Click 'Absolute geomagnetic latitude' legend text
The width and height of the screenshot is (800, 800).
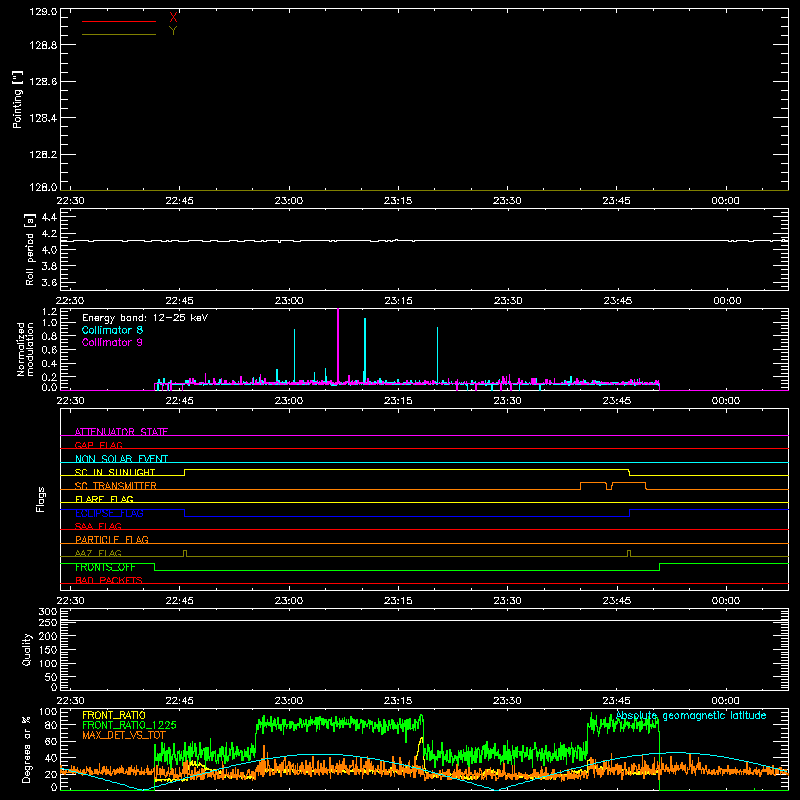691,716
